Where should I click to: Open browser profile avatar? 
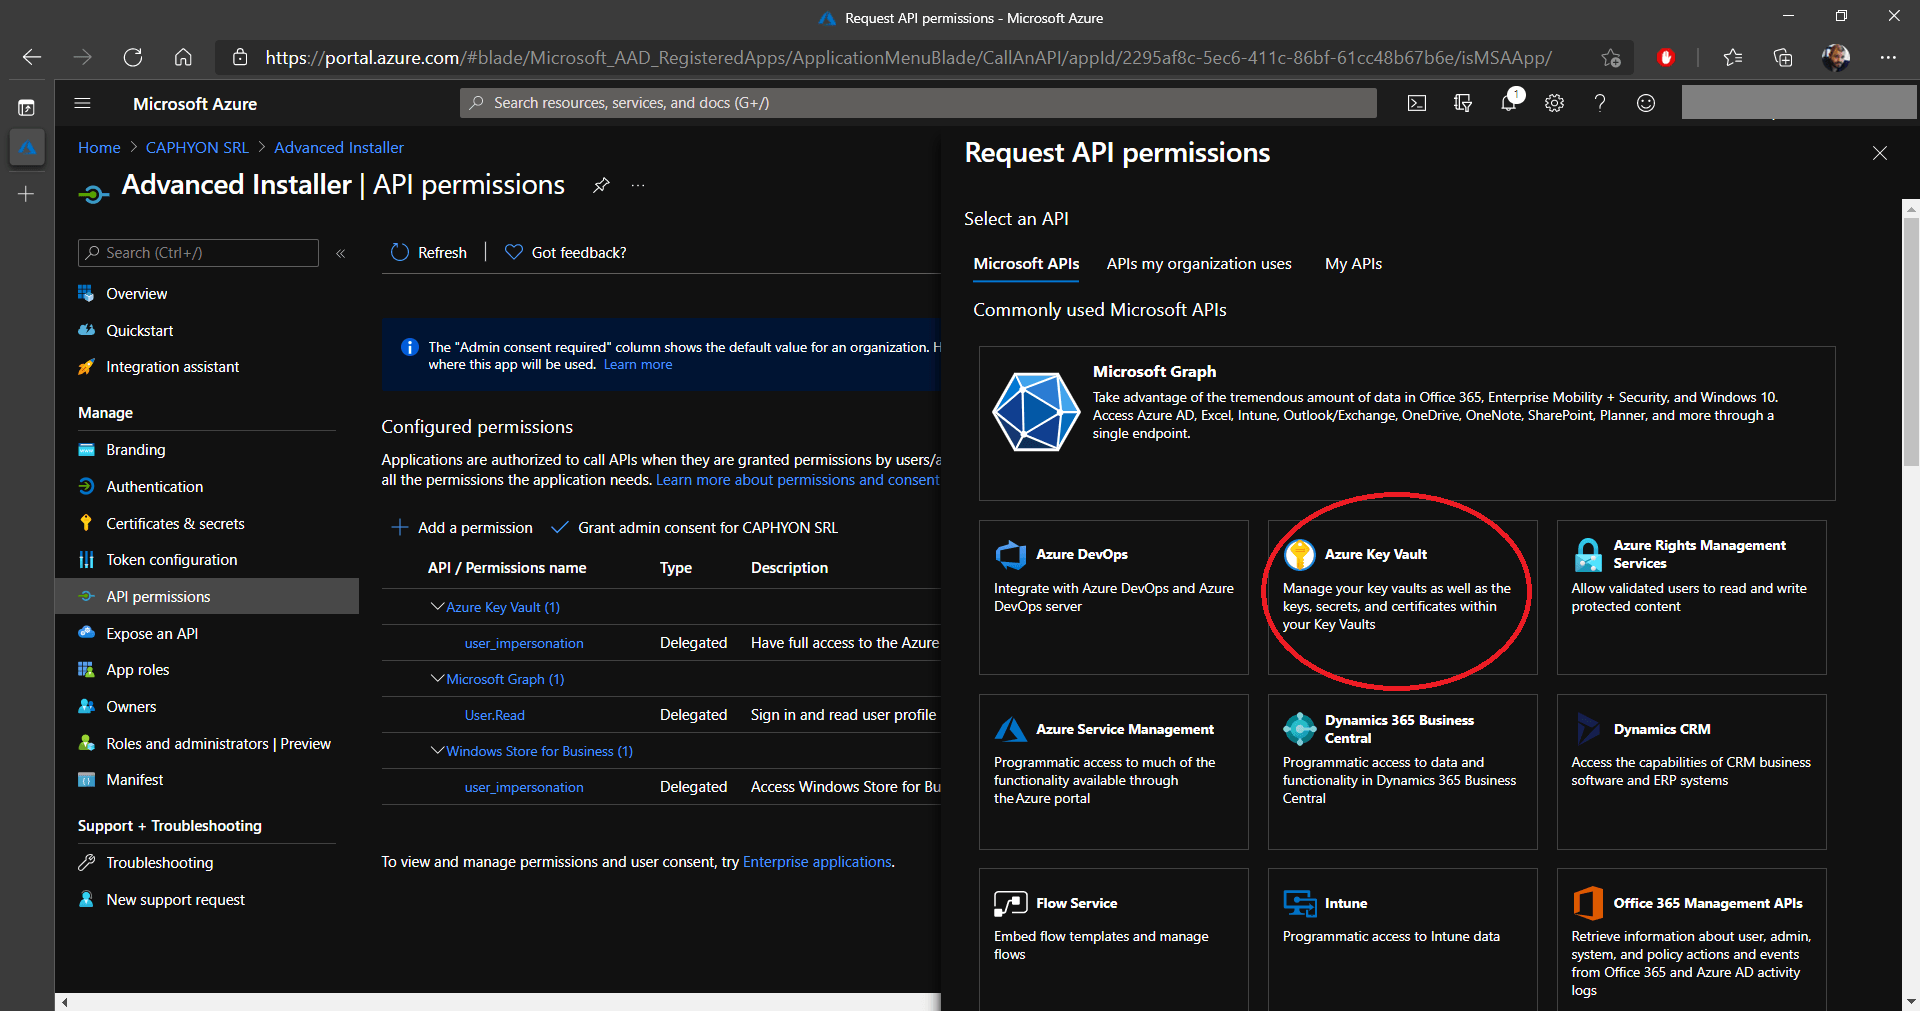(1835, 57)
